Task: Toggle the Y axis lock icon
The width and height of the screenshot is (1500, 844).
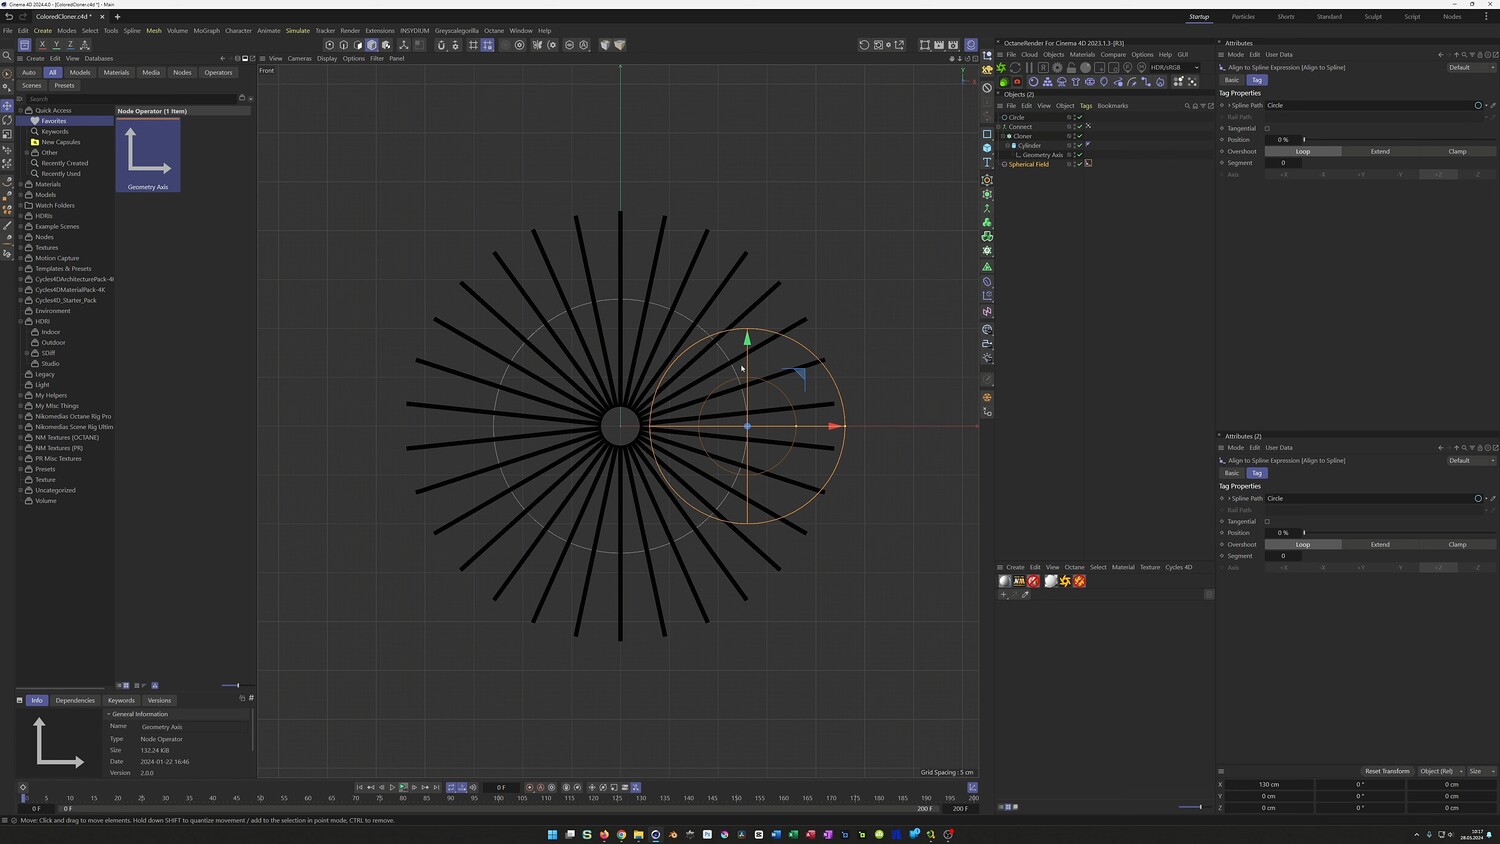Action: click(56, 45)
